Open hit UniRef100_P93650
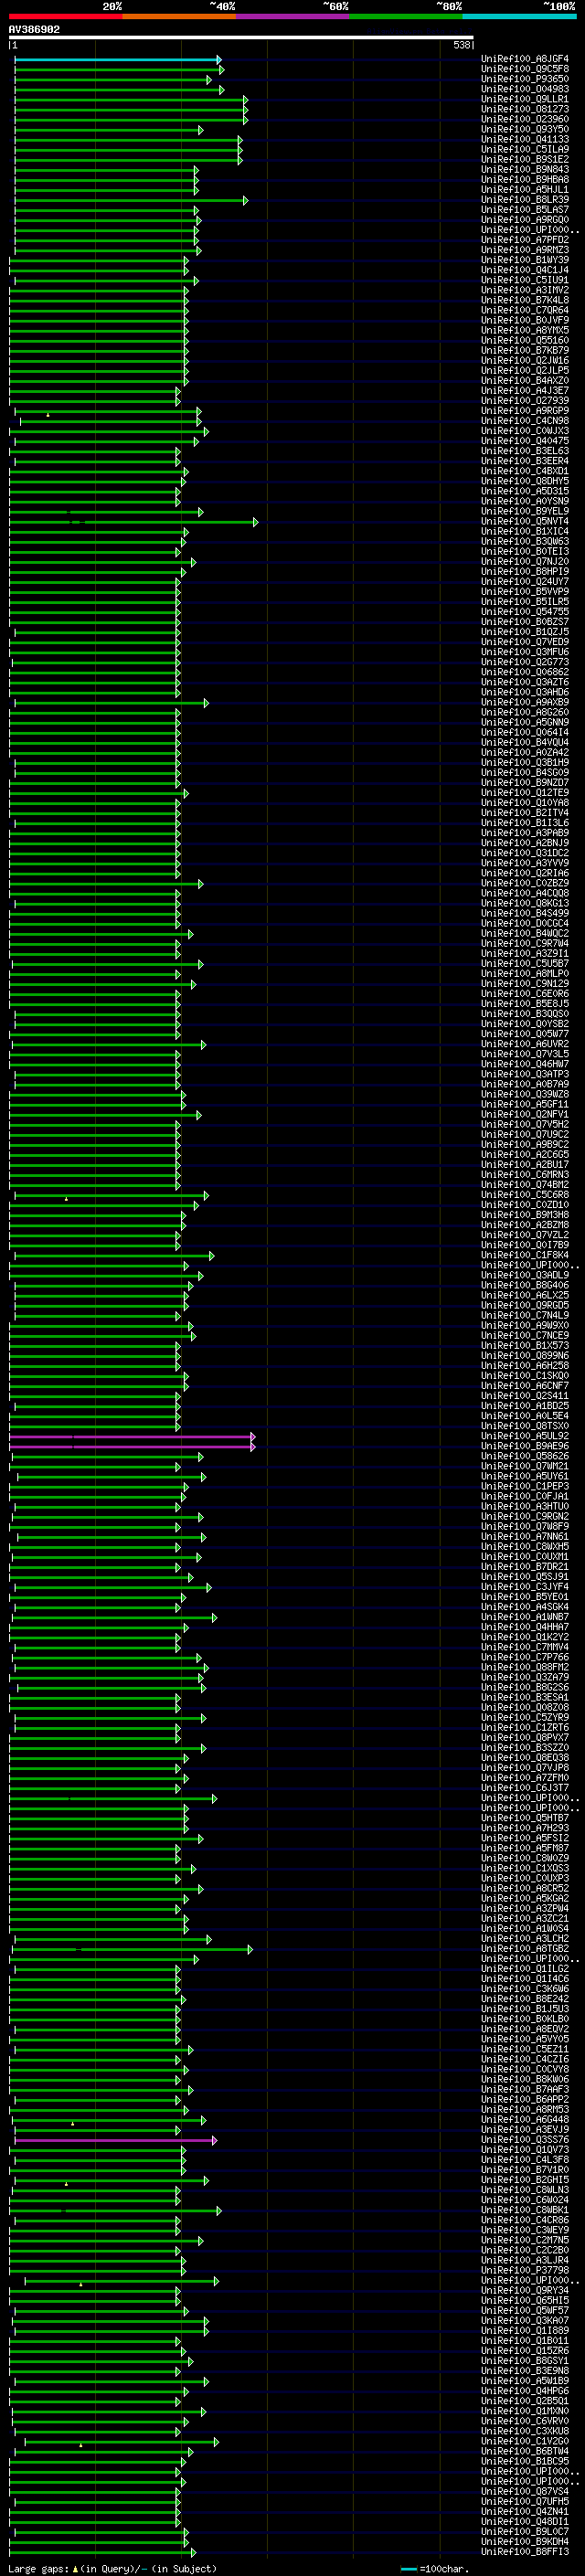The image size is (585, 2576). 525,80
